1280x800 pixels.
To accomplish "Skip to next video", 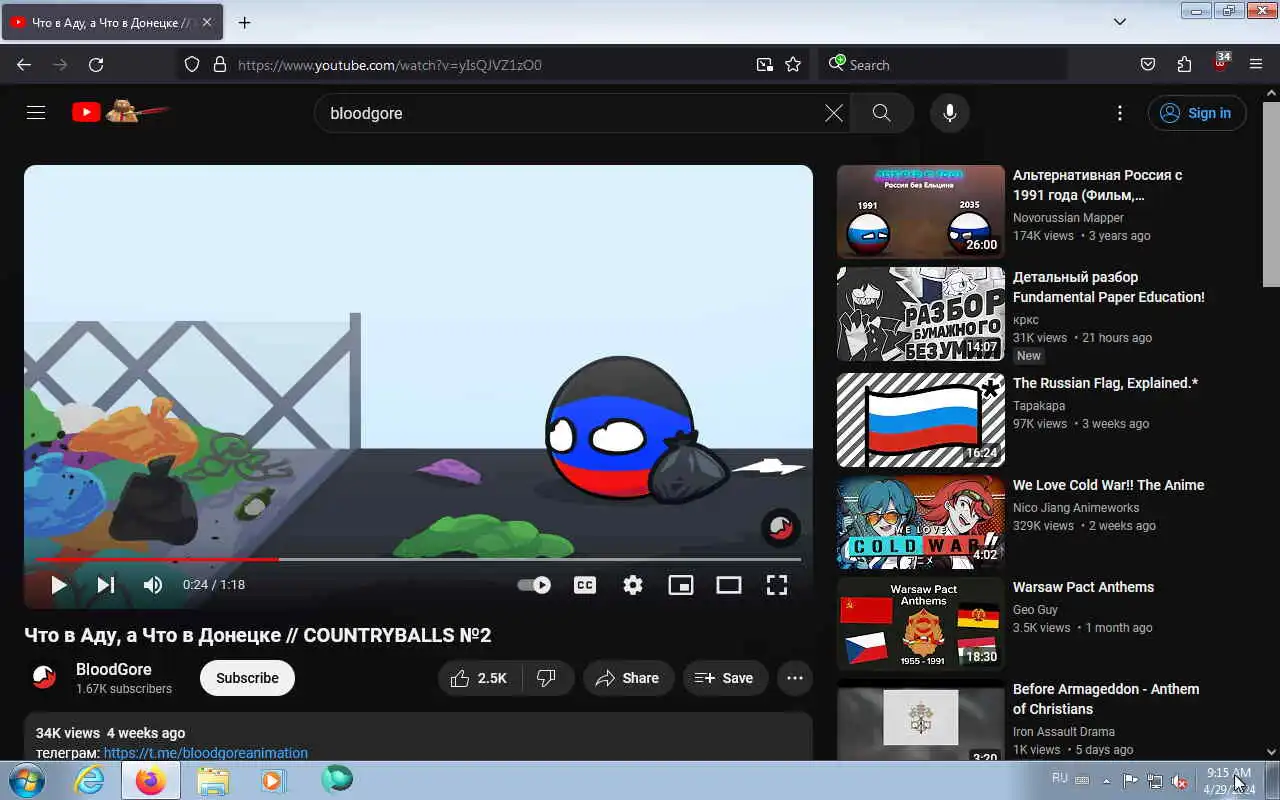I will tap(105, 585).
